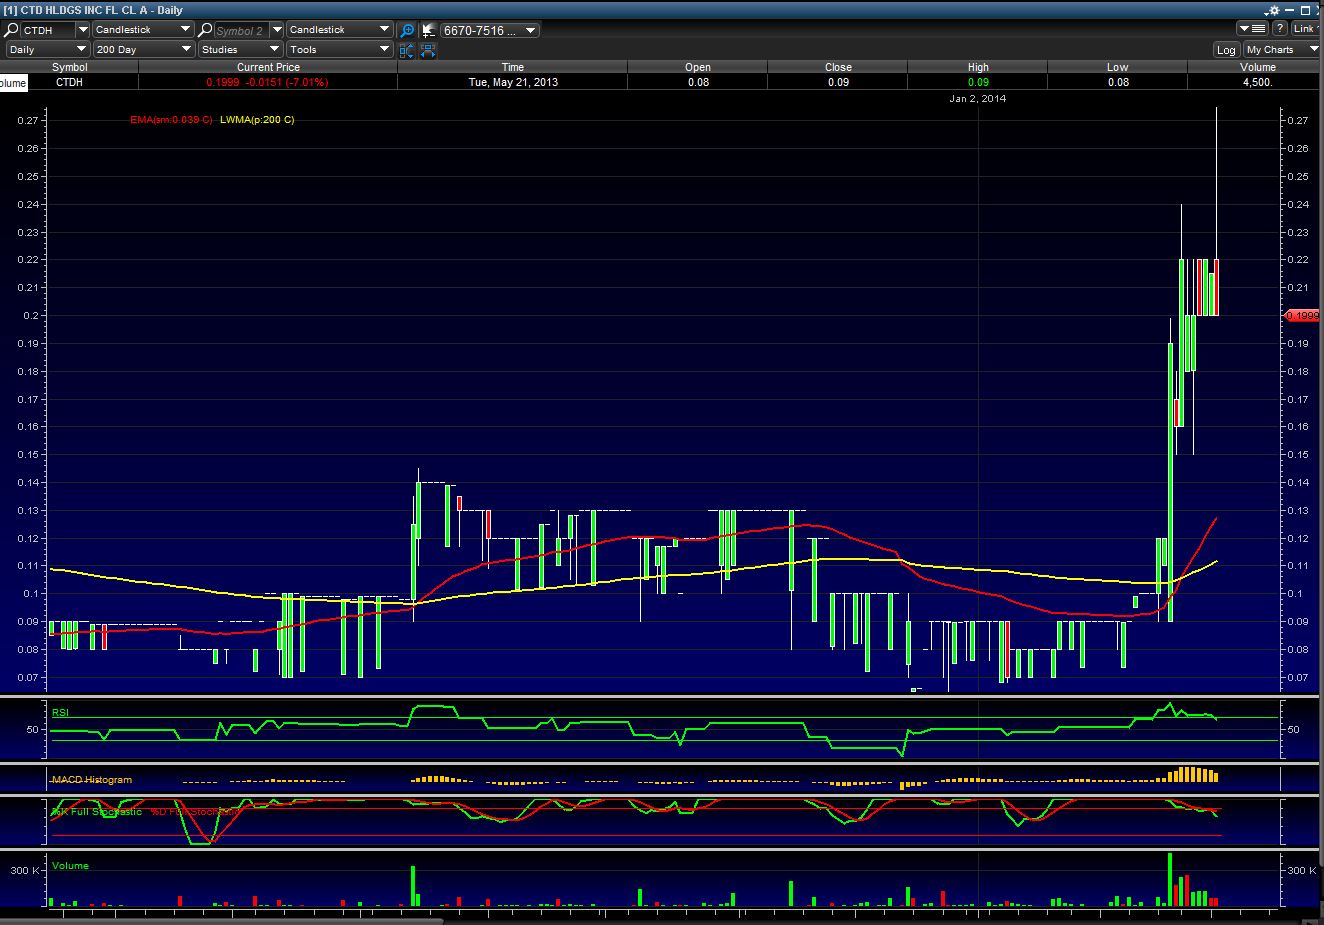Click the symbol search magnifier icon
The width and height of the screenshot is (1324, 925).
12,30
